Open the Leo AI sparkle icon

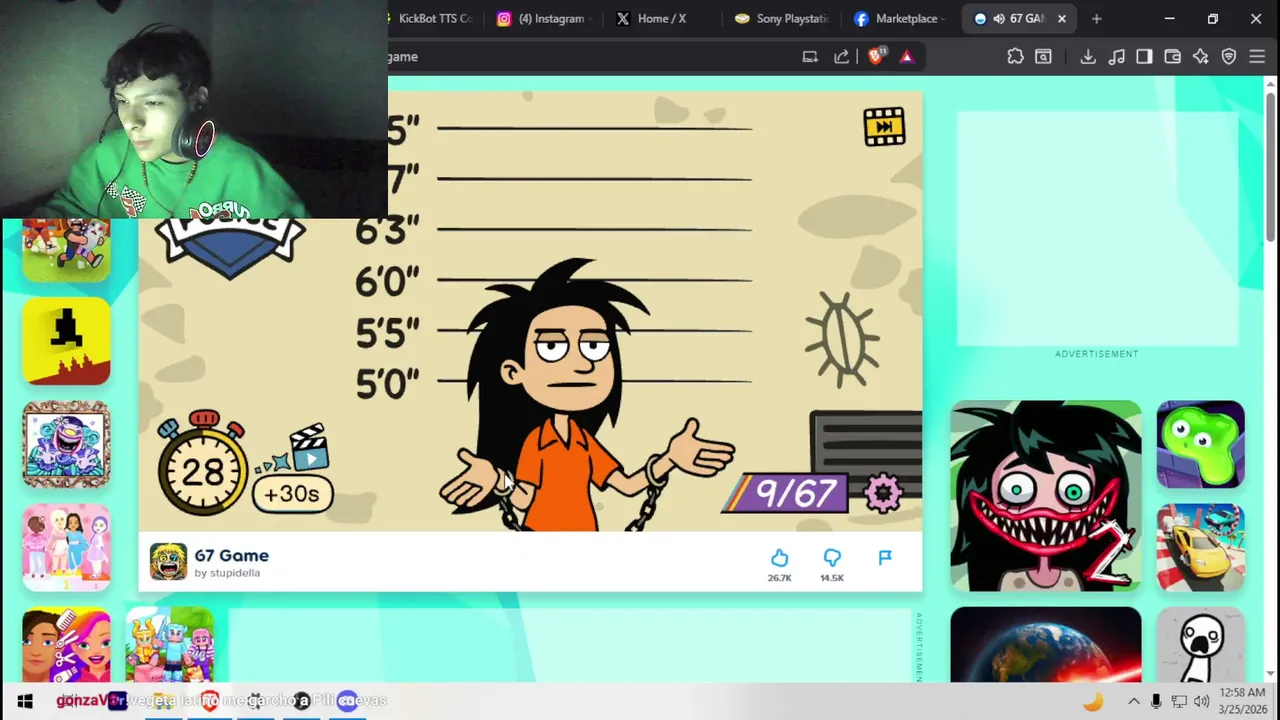(x=1201, y=57)
